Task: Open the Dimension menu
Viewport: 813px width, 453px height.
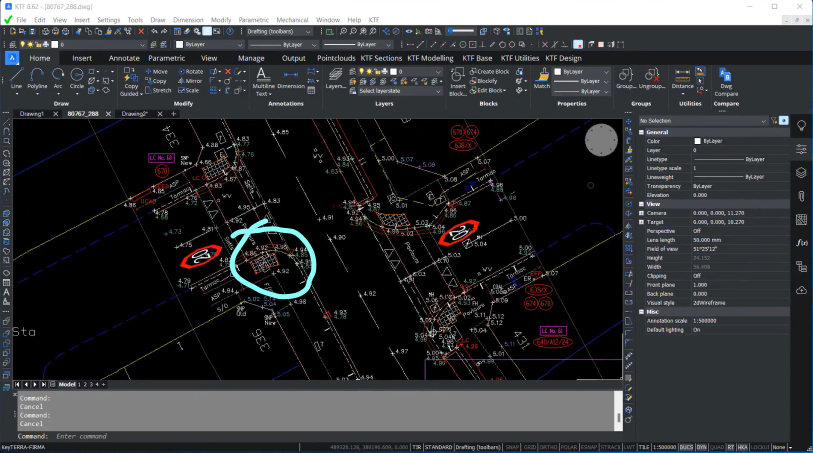Action: click(x=187, y=19)
